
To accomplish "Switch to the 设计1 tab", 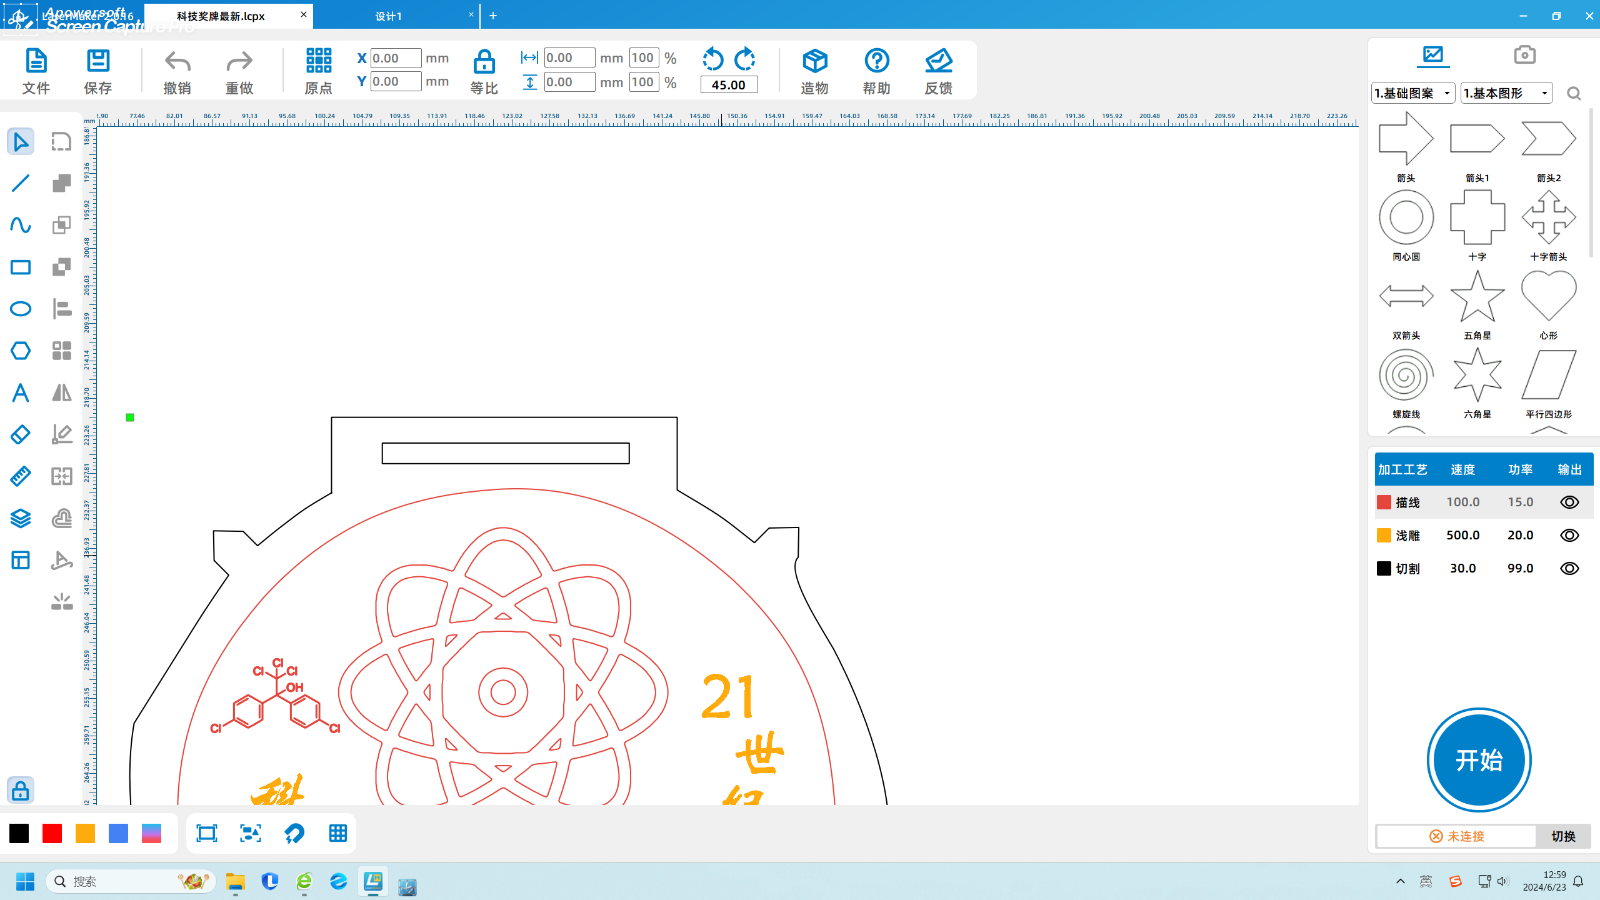I will [389, 16].
